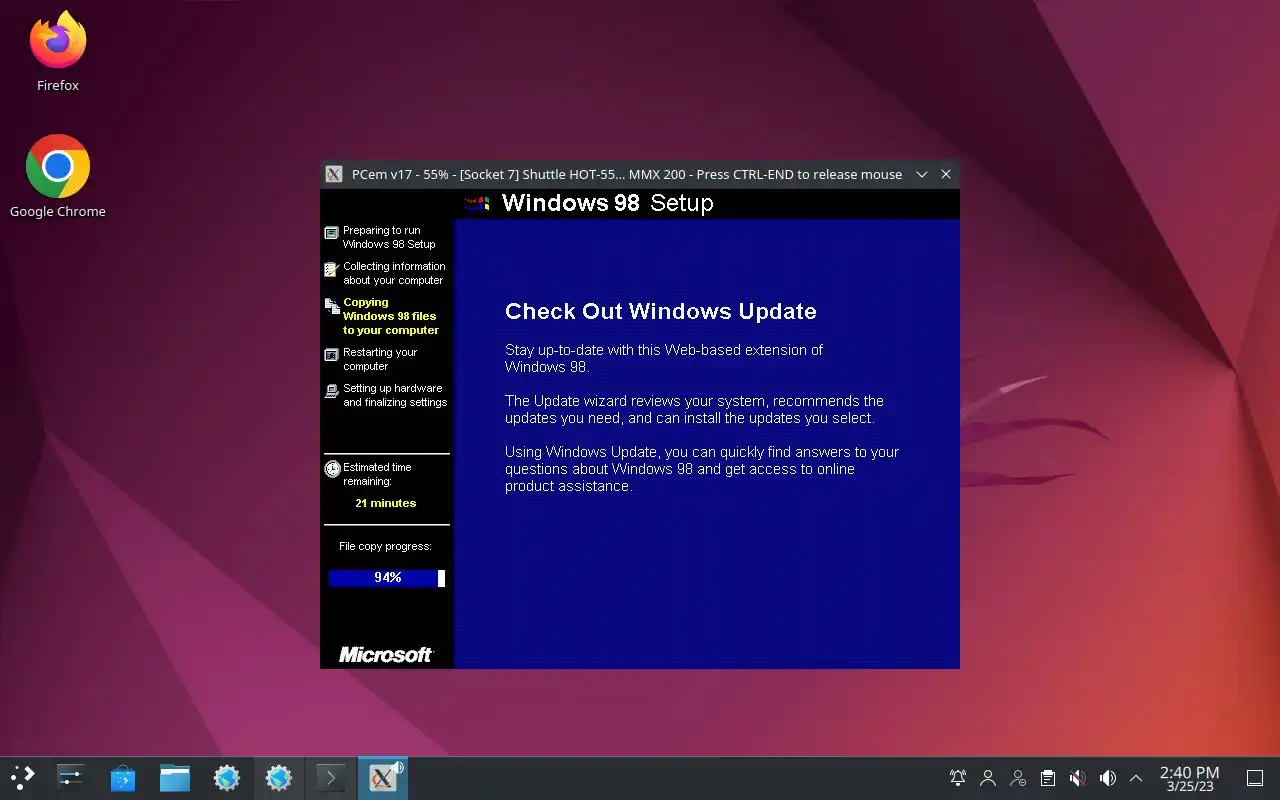Open the sliders settings icon in taskbar

tap(71, 778)
